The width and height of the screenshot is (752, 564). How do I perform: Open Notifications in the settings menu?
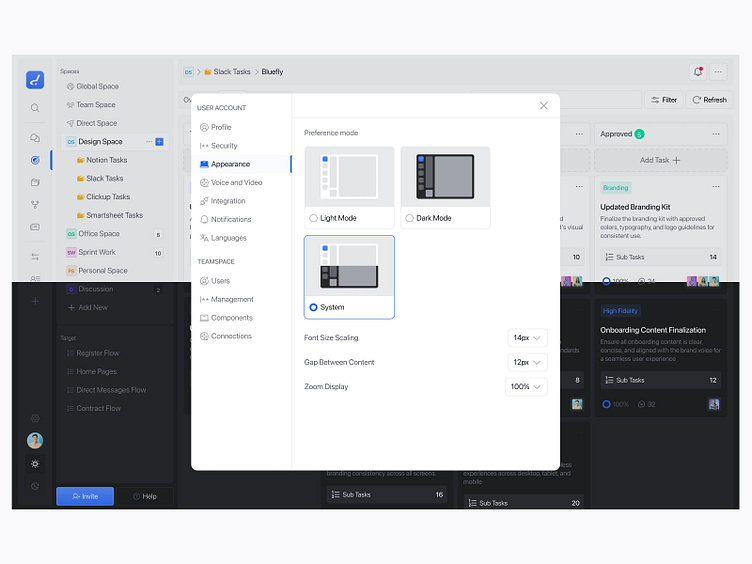[x=230, y=219]
